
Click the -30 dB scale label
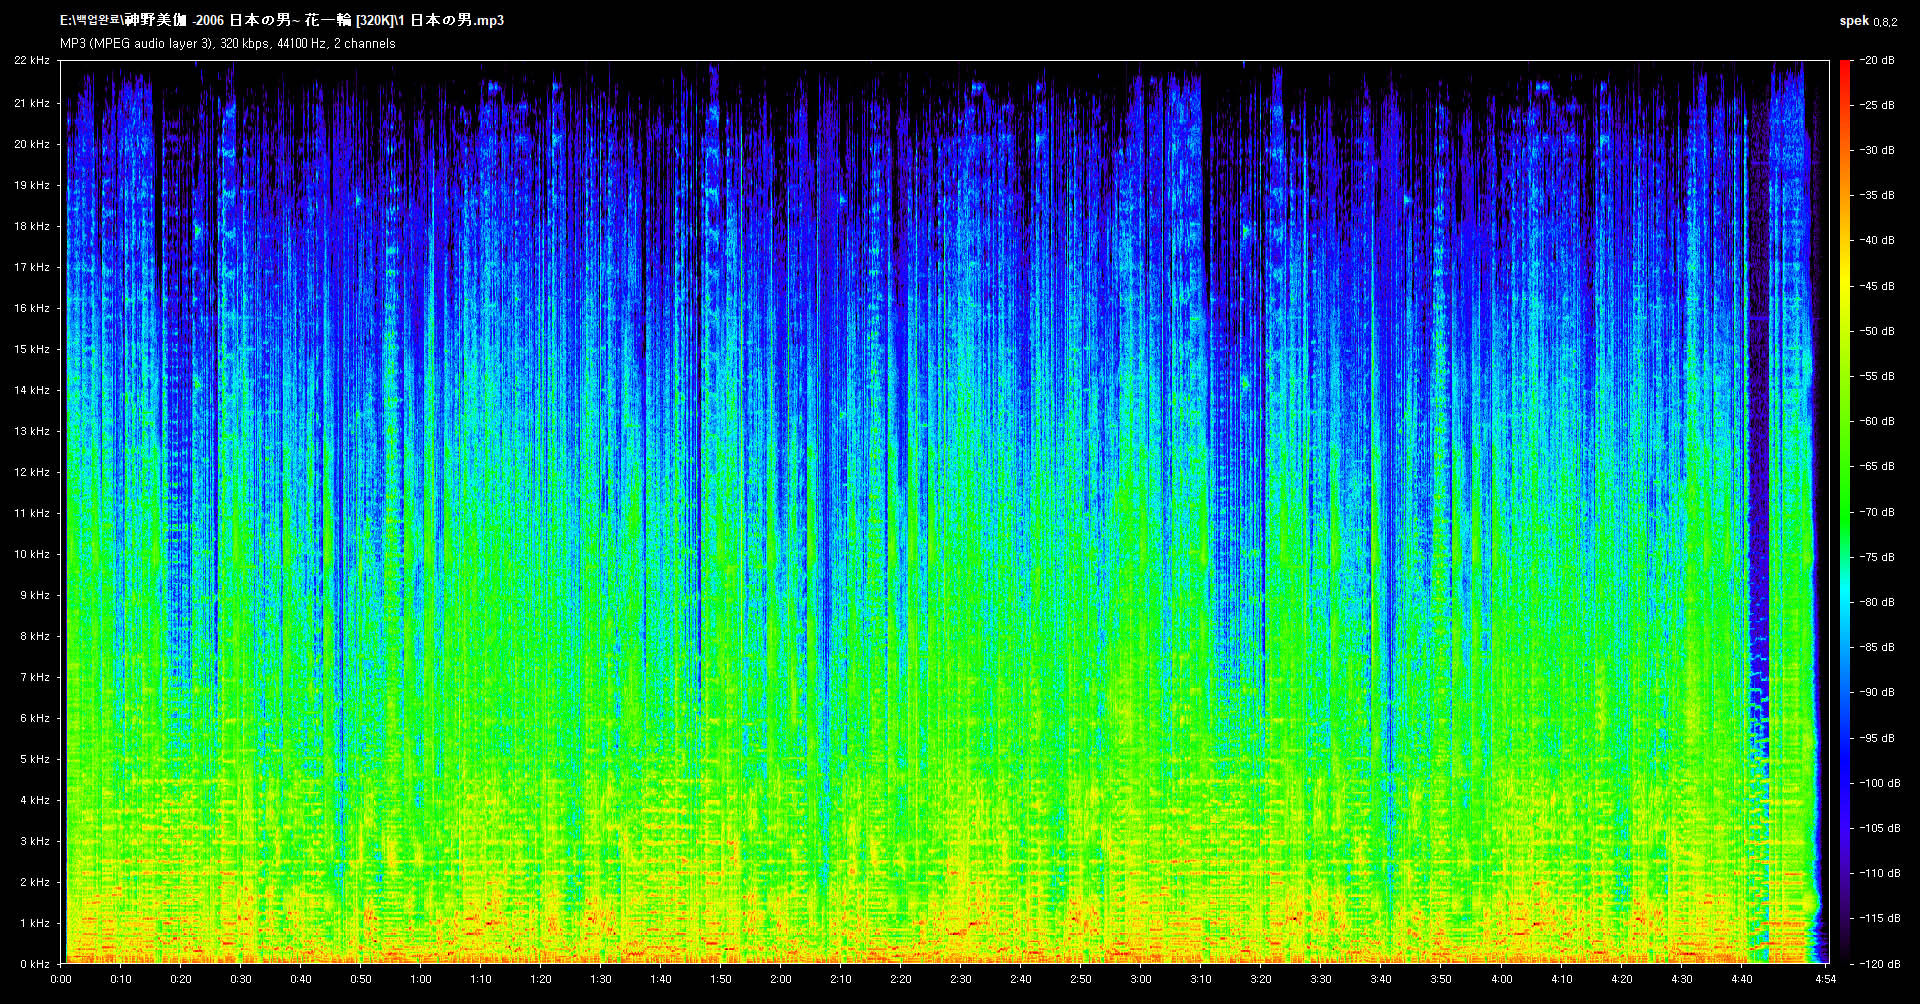[x=1876, y=150]
